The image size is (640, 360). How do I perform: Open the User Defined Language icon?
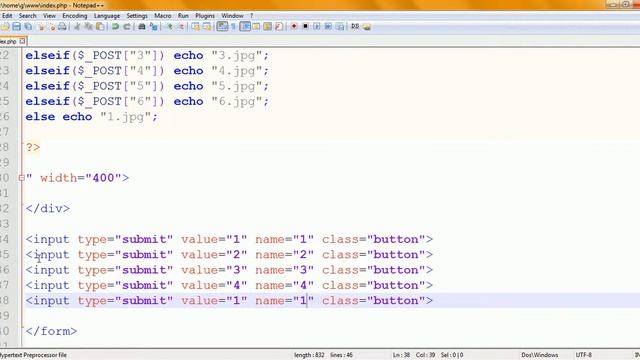256,27
